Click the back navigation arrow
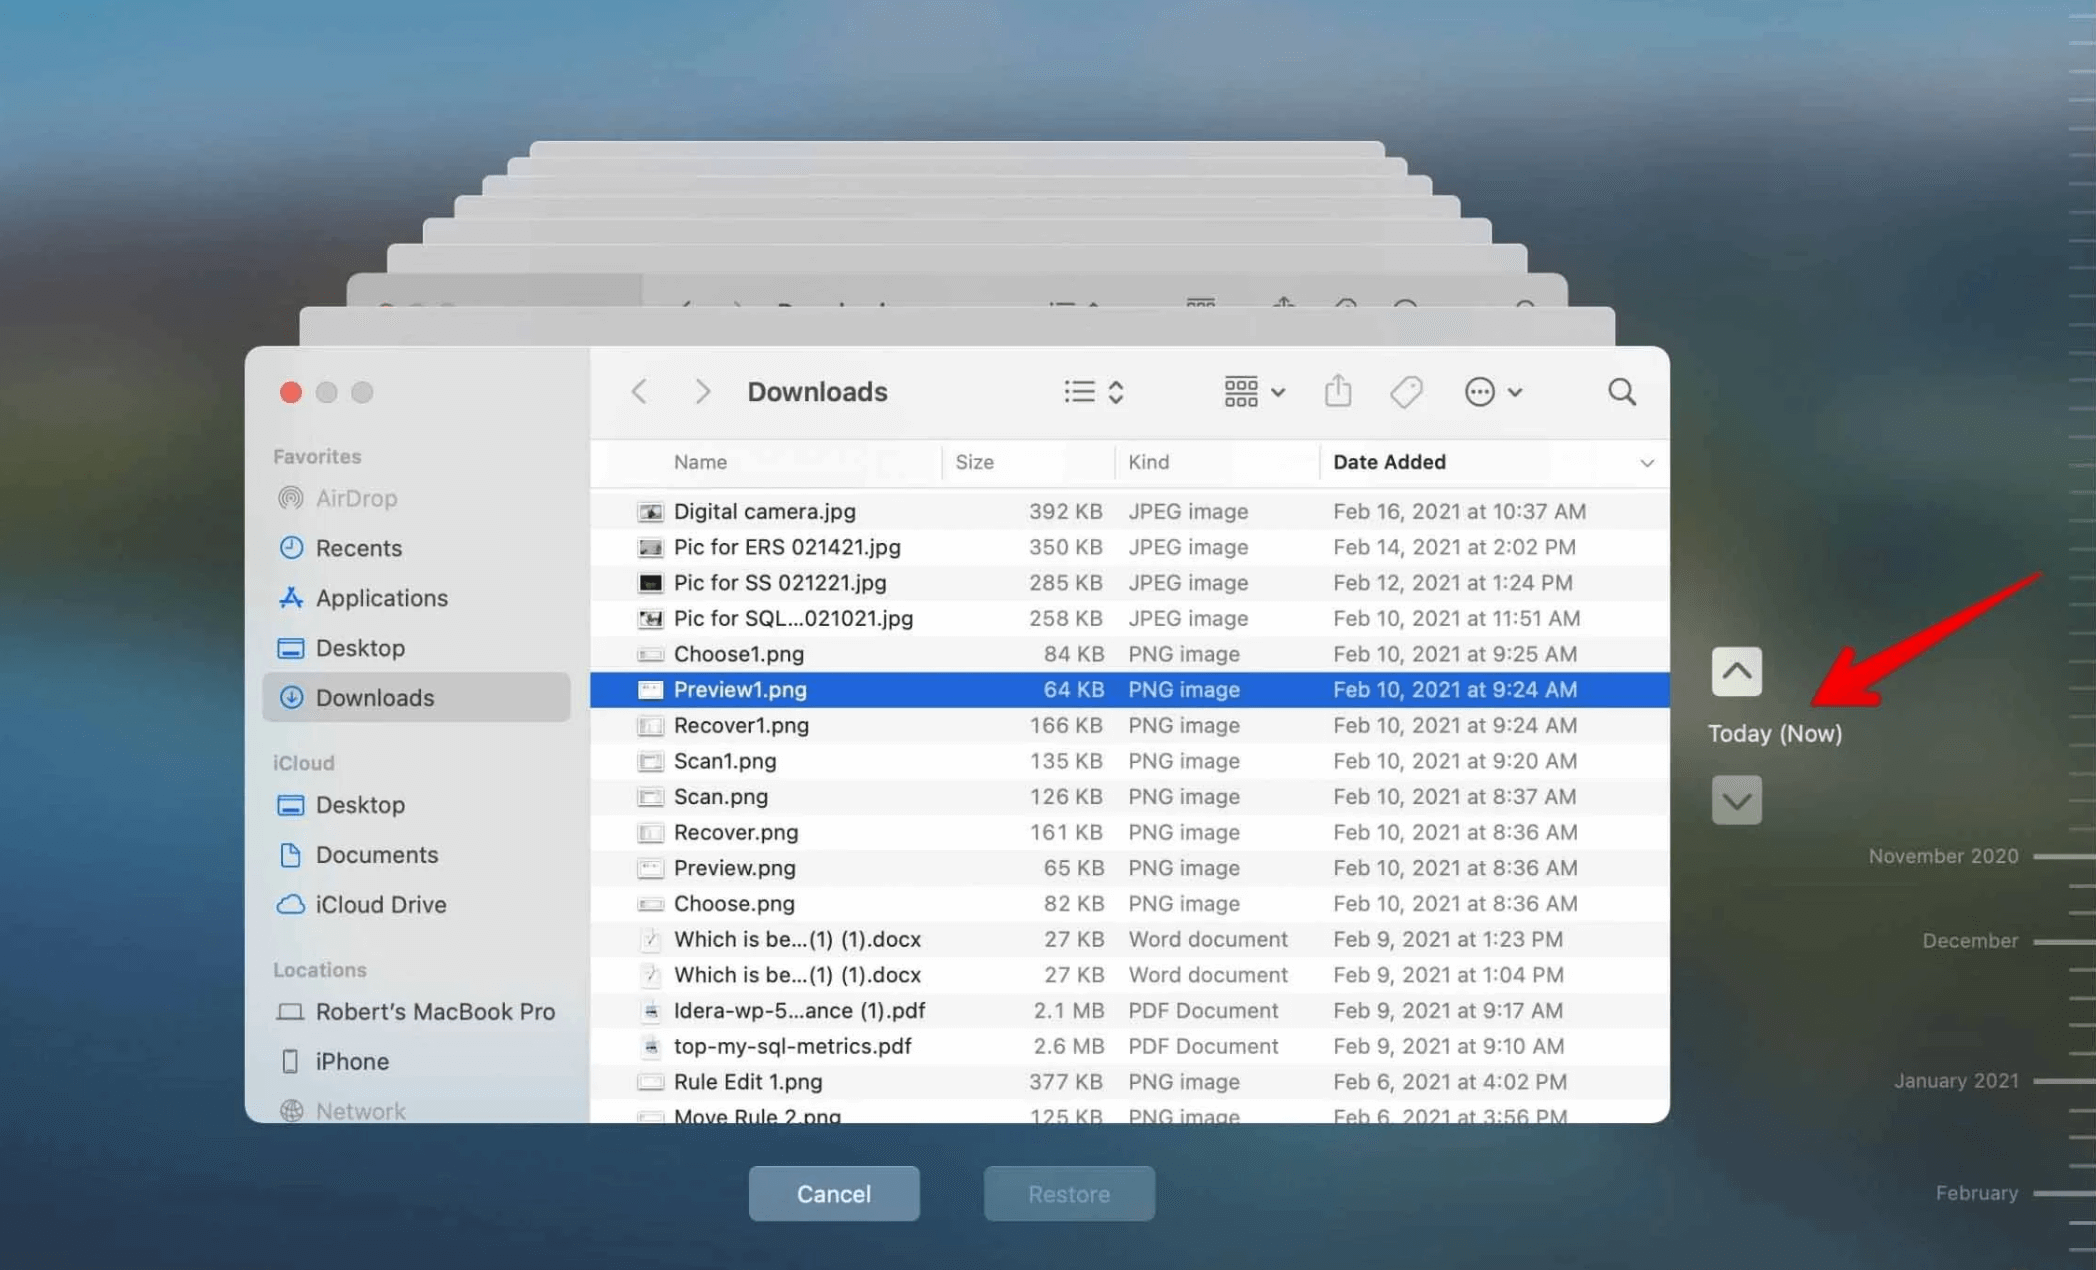This screenshot has height=1270, width=2096. pos(639,391)
